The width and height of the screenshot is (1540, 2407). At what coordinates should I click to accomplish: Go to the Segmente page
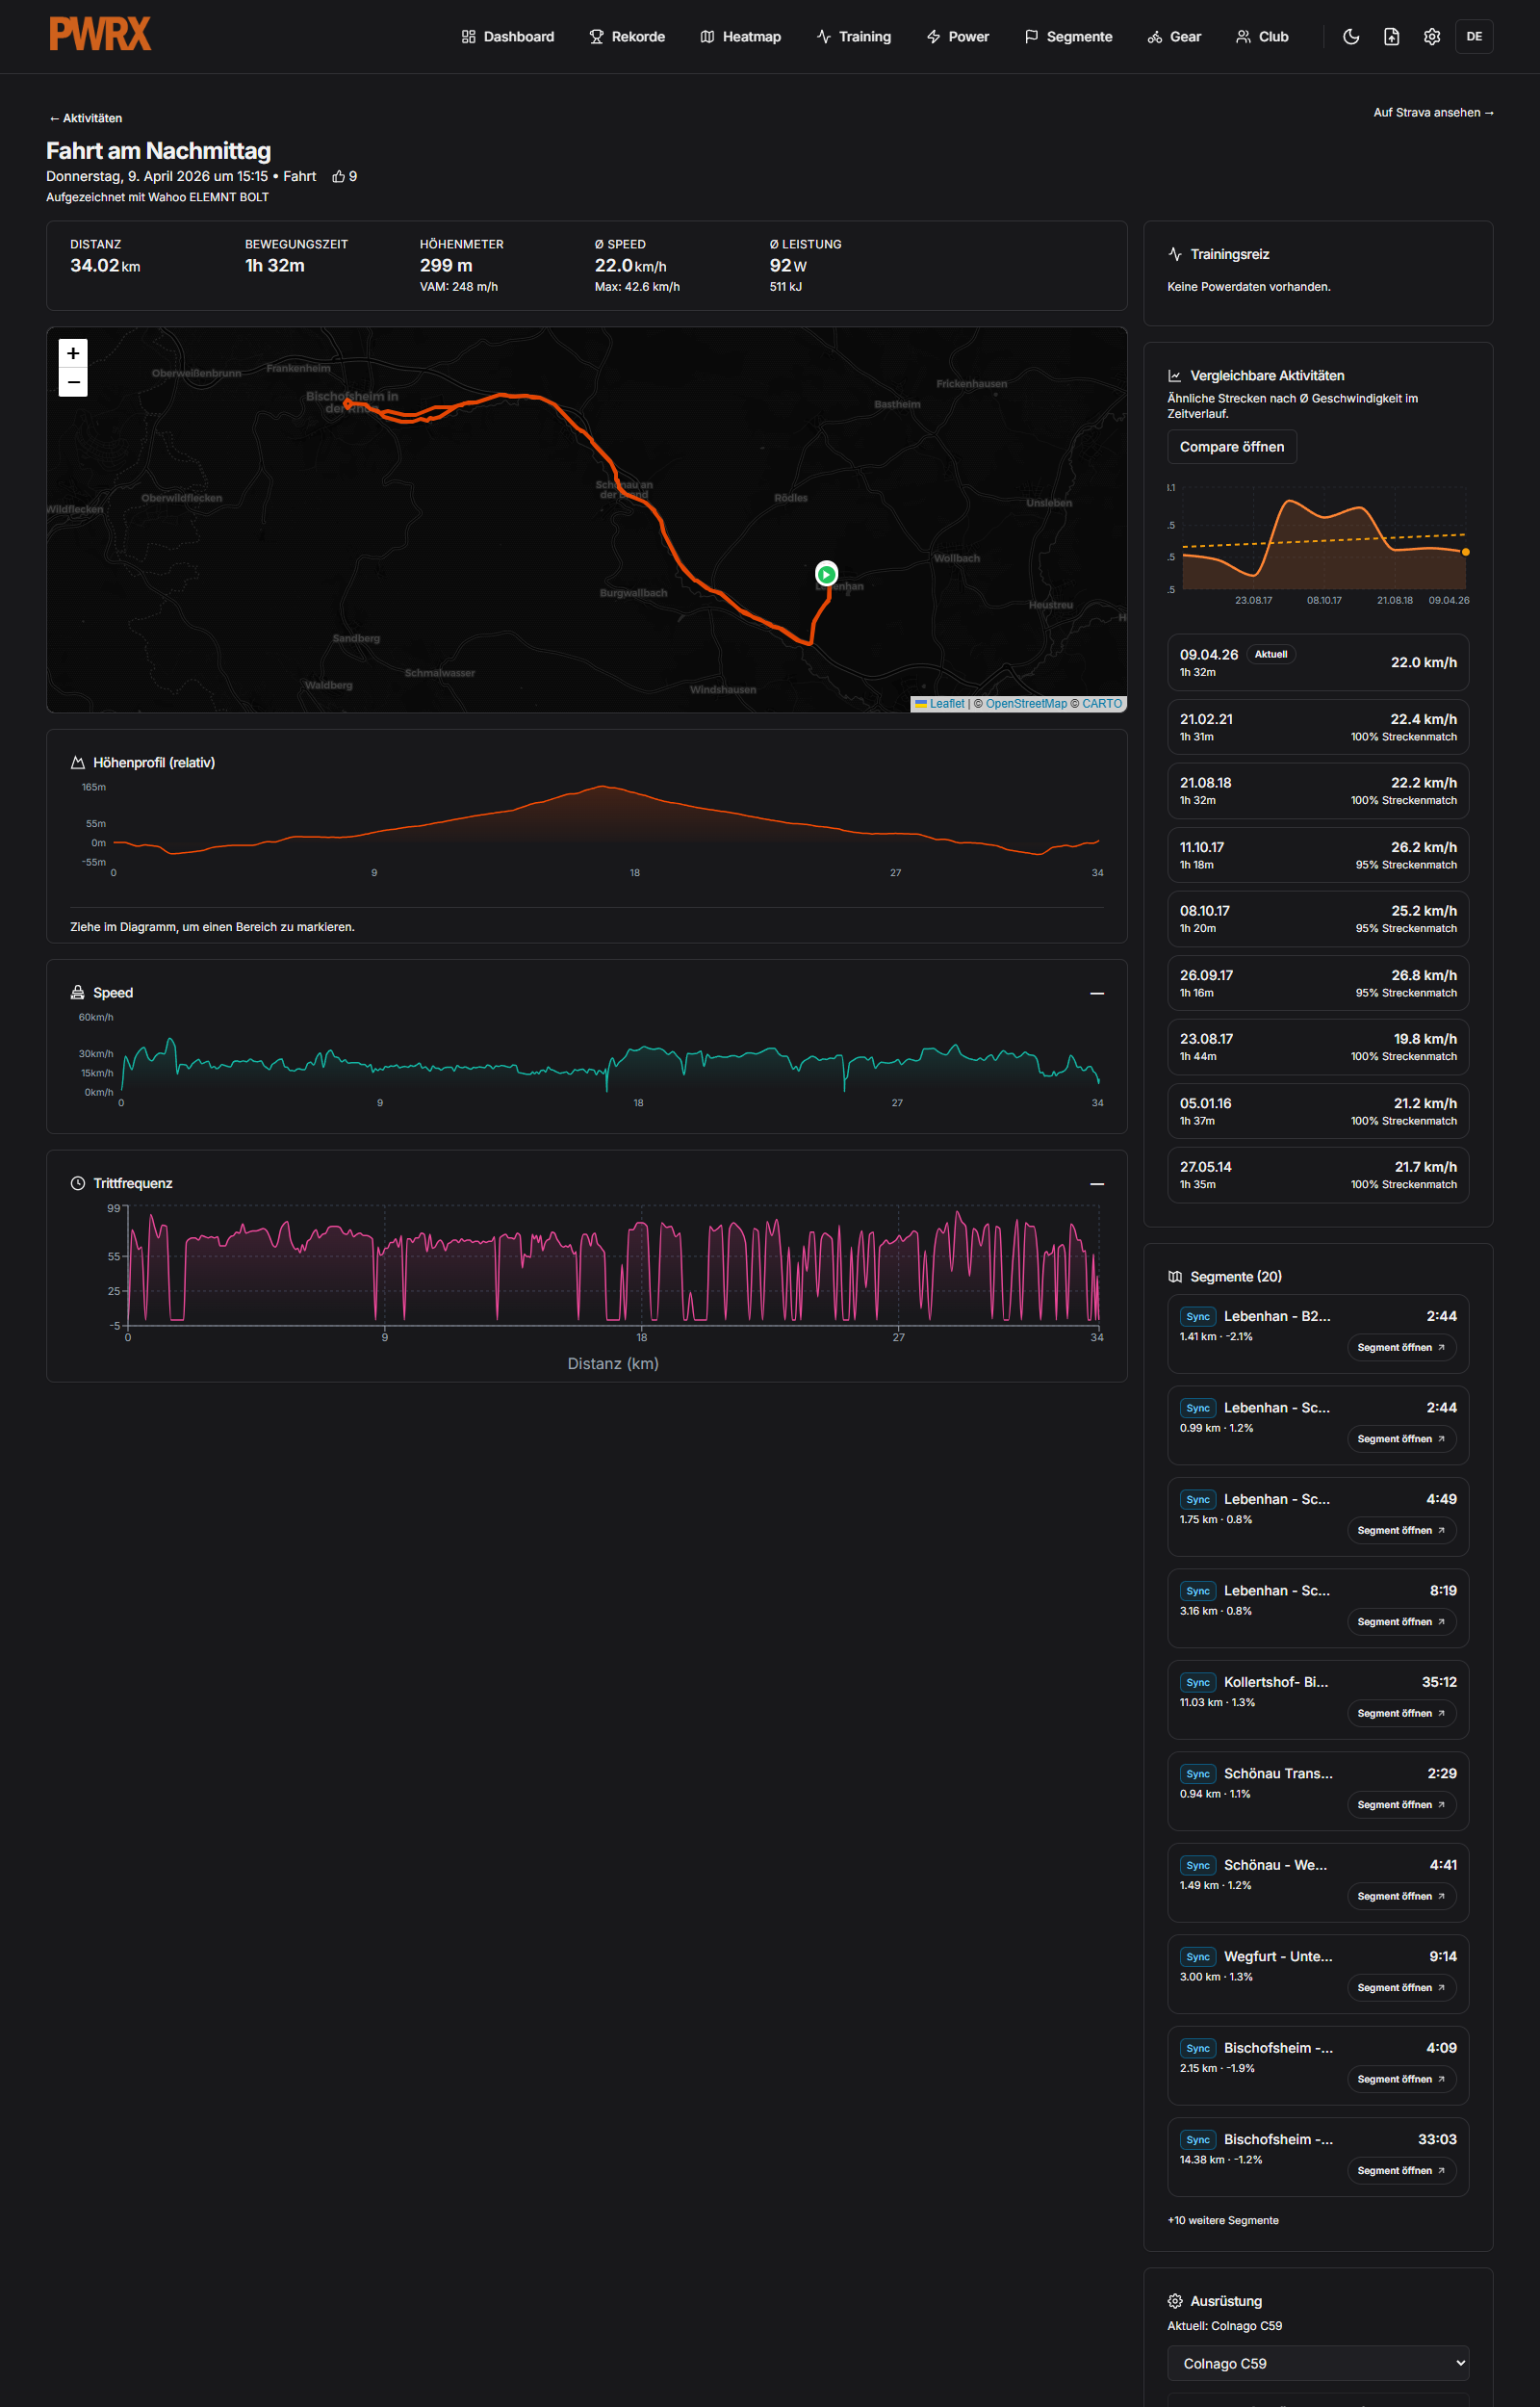1068,37
